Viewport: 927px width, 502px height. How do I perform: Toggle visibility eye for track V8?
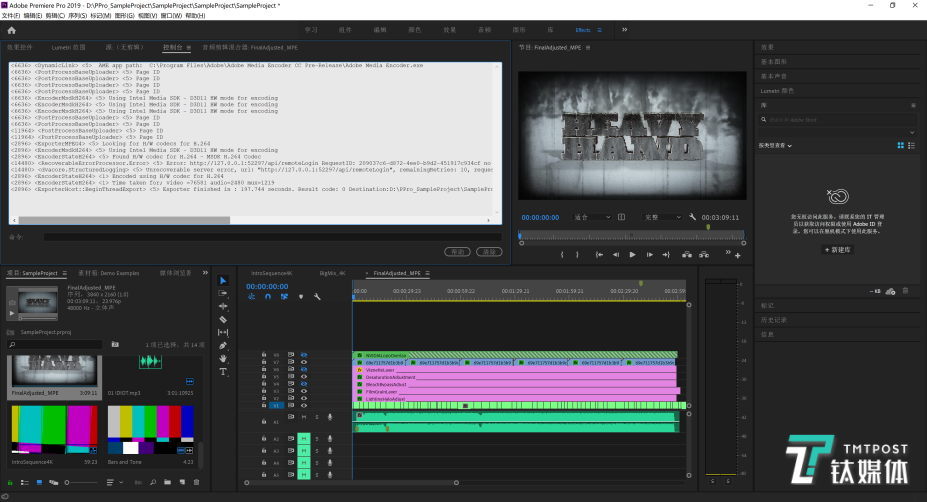[x=303, y=355]
